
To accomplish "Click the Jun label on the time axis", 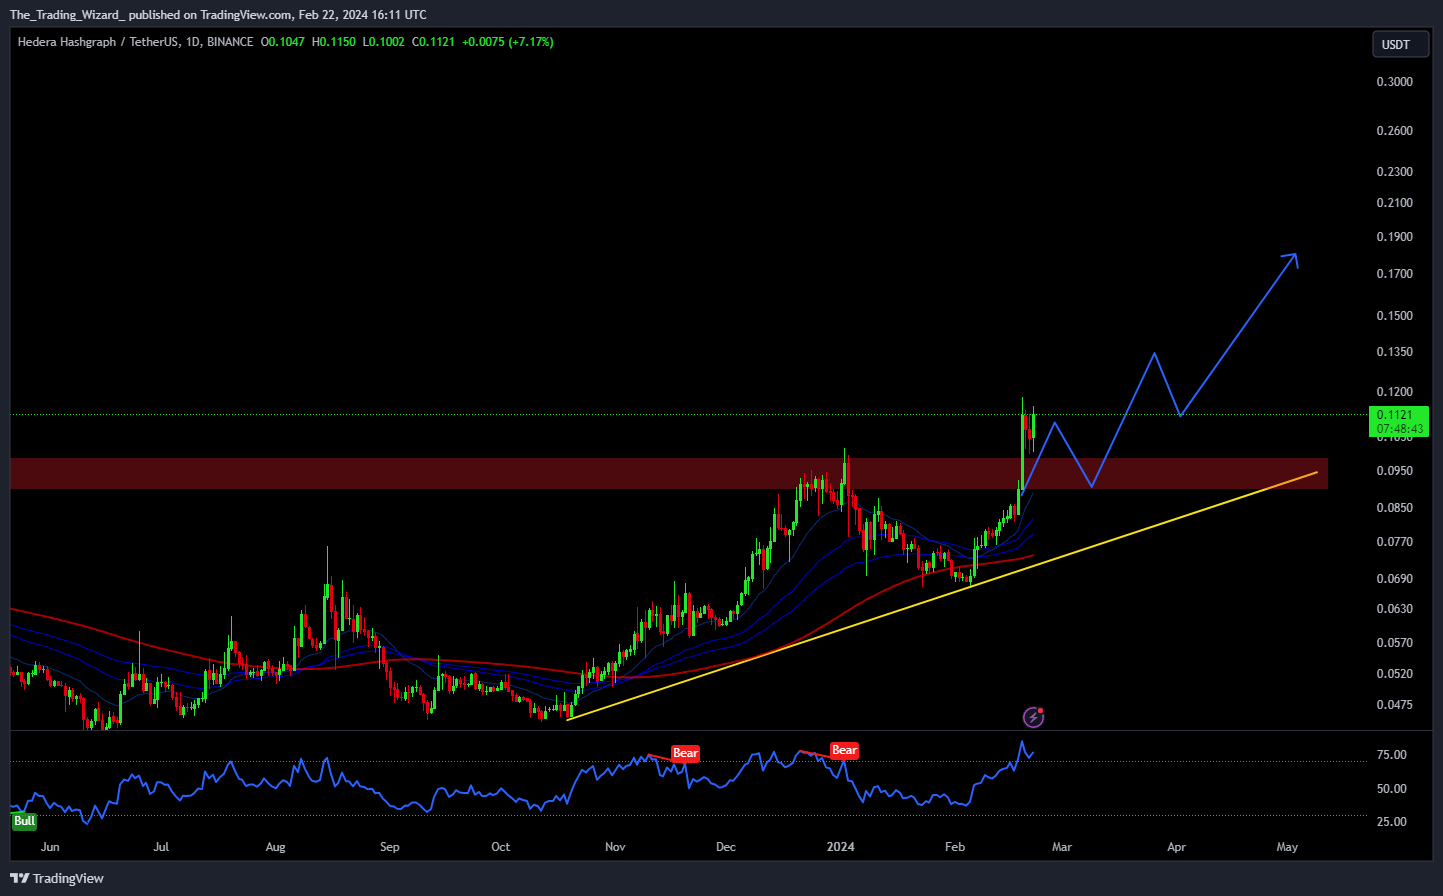I will pos(50,847).
